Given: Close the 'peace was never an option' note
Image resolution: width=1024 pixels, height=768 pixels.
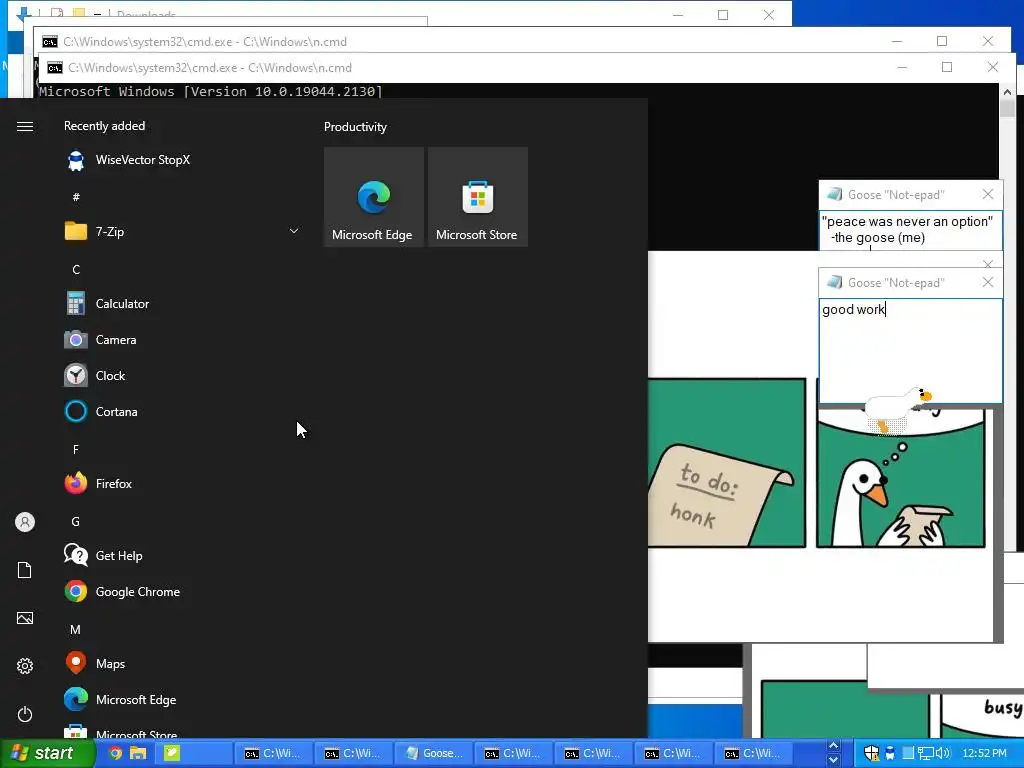Looking at the screenshot, I should click(987, 194).
